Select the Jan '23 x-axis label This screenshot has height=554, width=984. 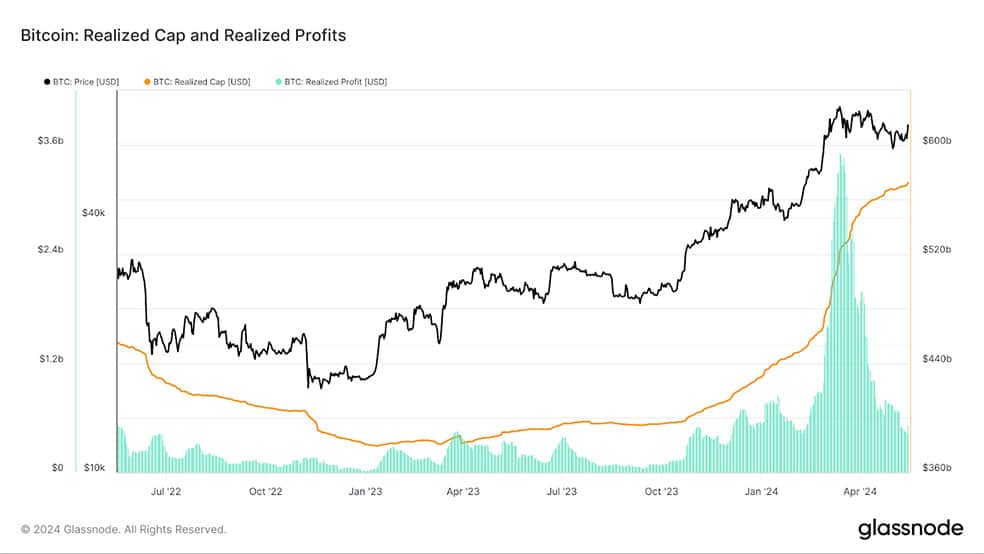tap(365, 491)
